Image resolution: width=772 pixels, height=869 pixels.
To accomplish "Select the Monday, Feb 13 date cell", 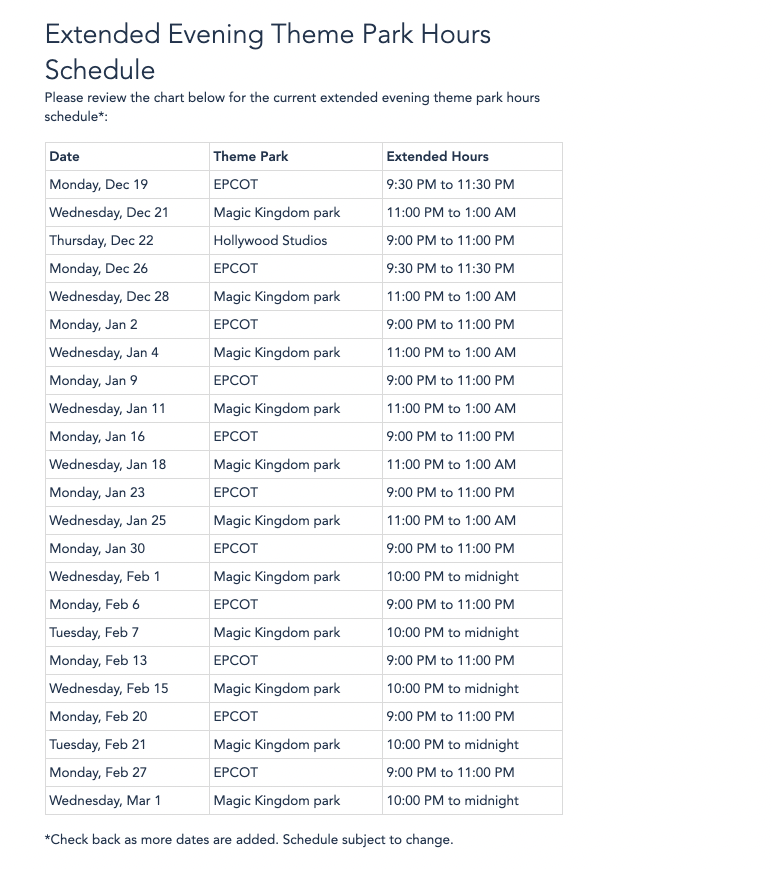I will [x=98, y=661].
